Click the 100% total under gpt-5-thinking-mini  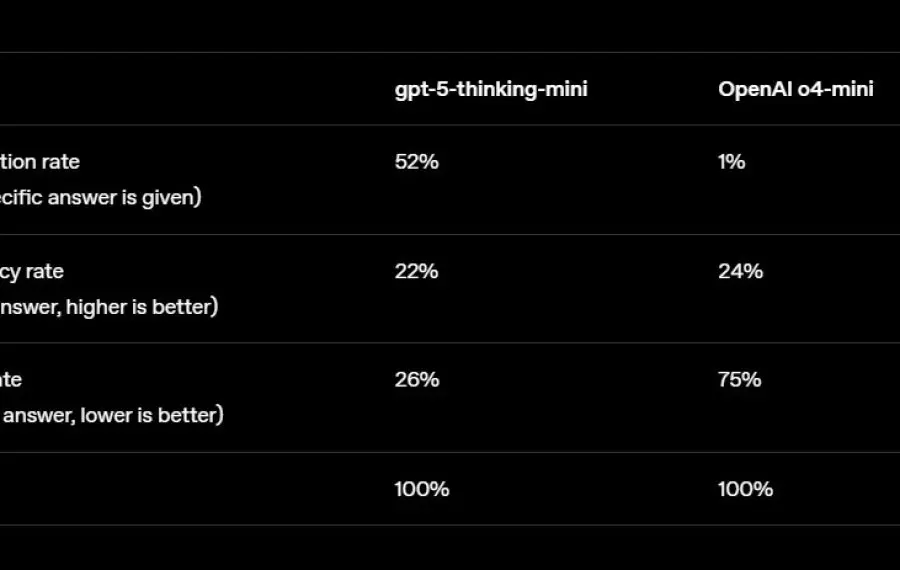422,489
